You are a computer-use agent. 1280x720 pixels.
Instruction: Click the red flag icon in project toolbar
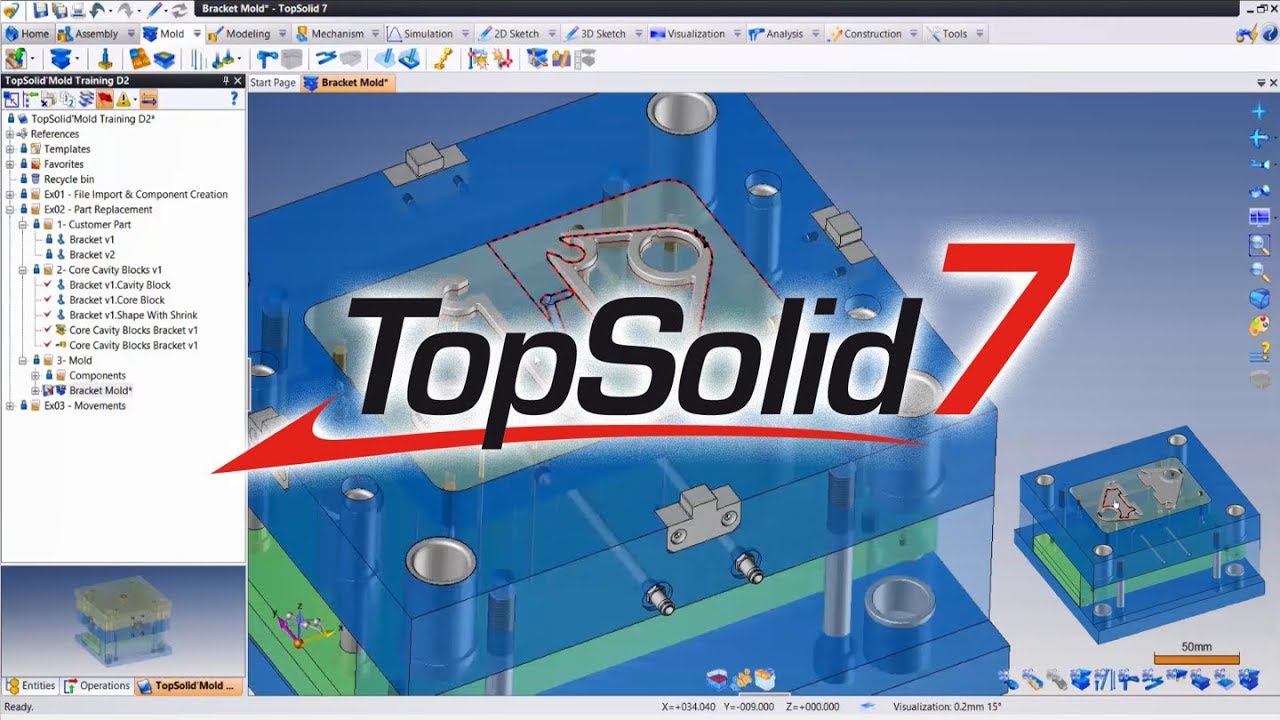pos(104,99)
